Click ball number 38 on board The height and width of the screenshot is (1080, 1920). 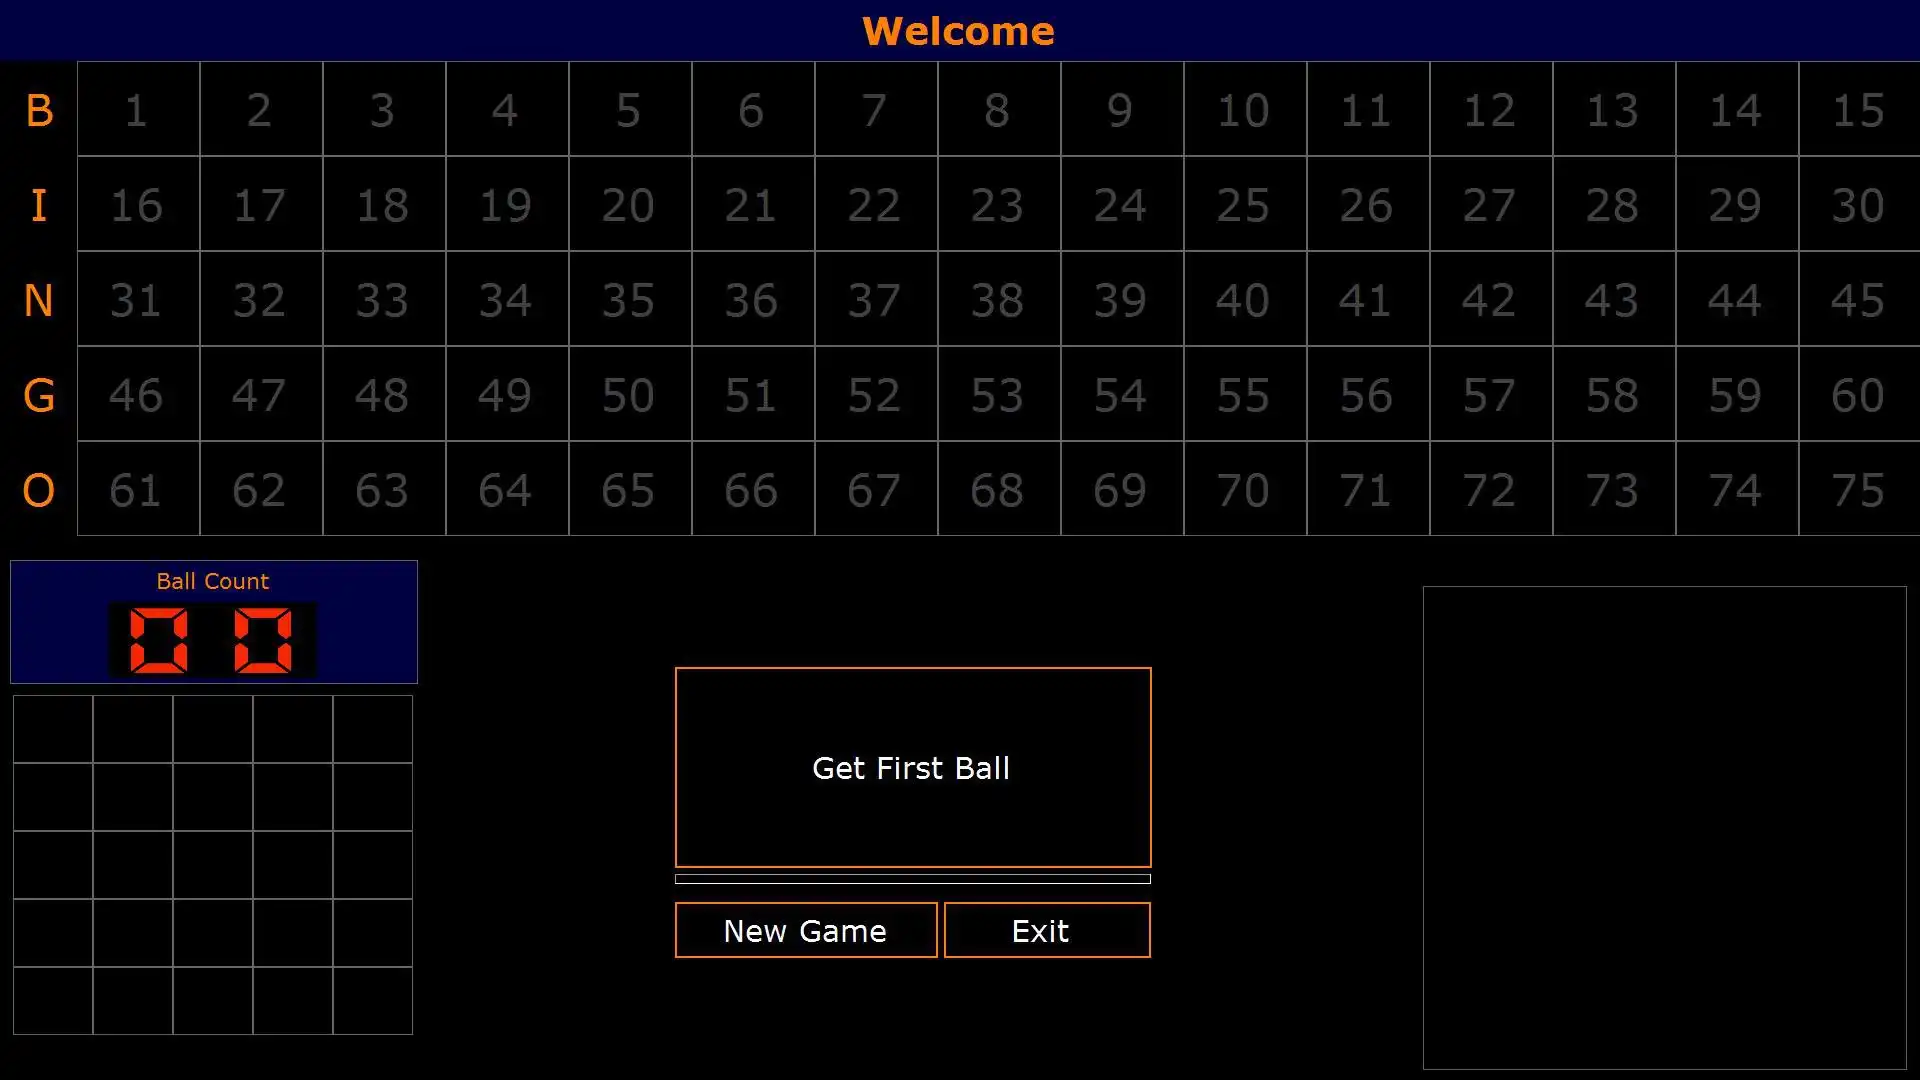click(997, 299)
